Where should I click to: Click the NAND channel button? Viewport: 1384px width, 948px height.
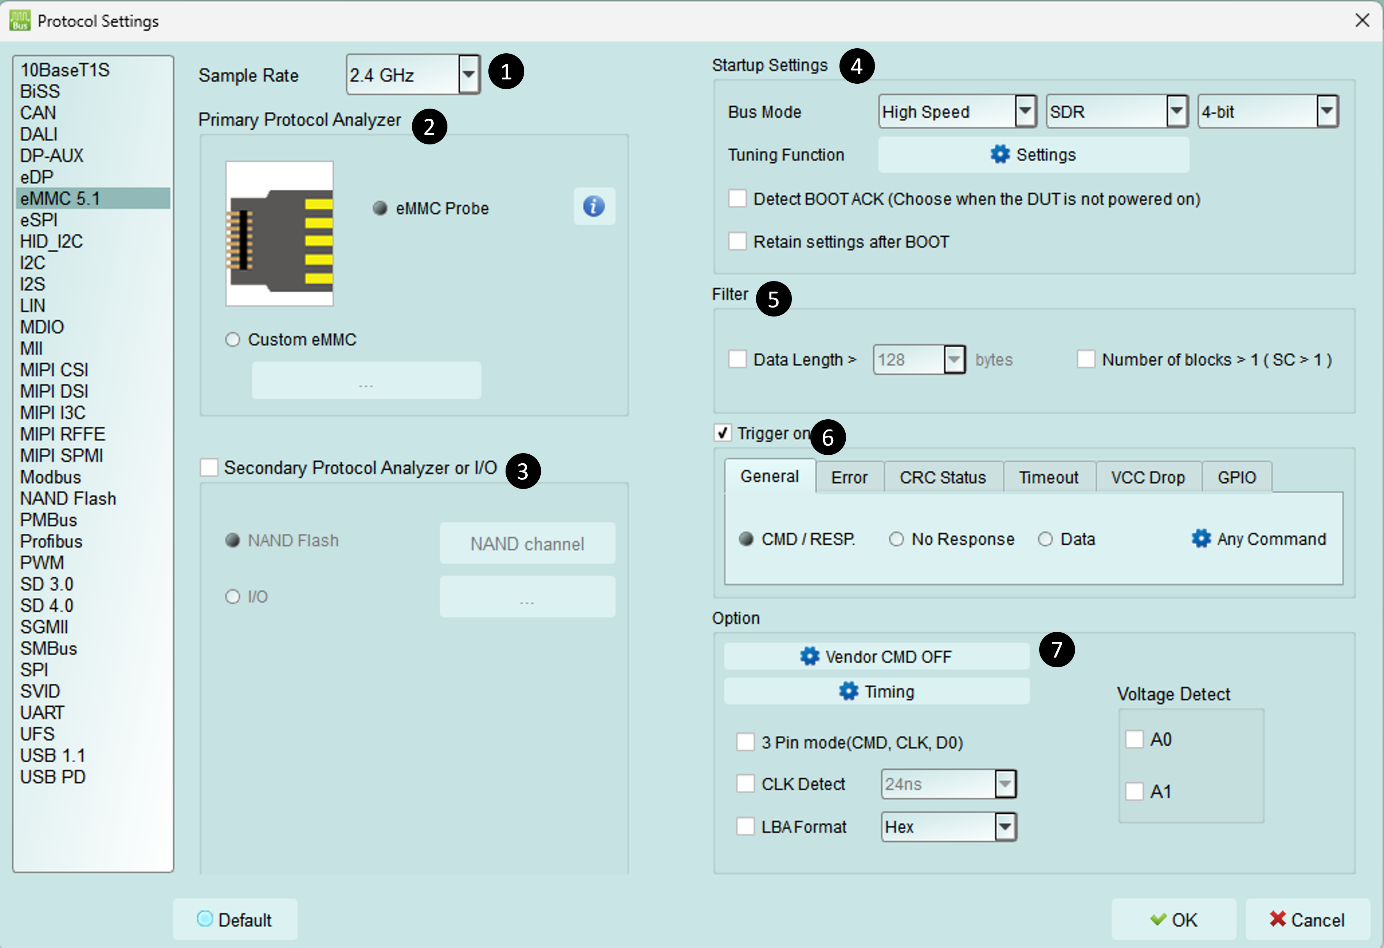[x=527, y=544]
